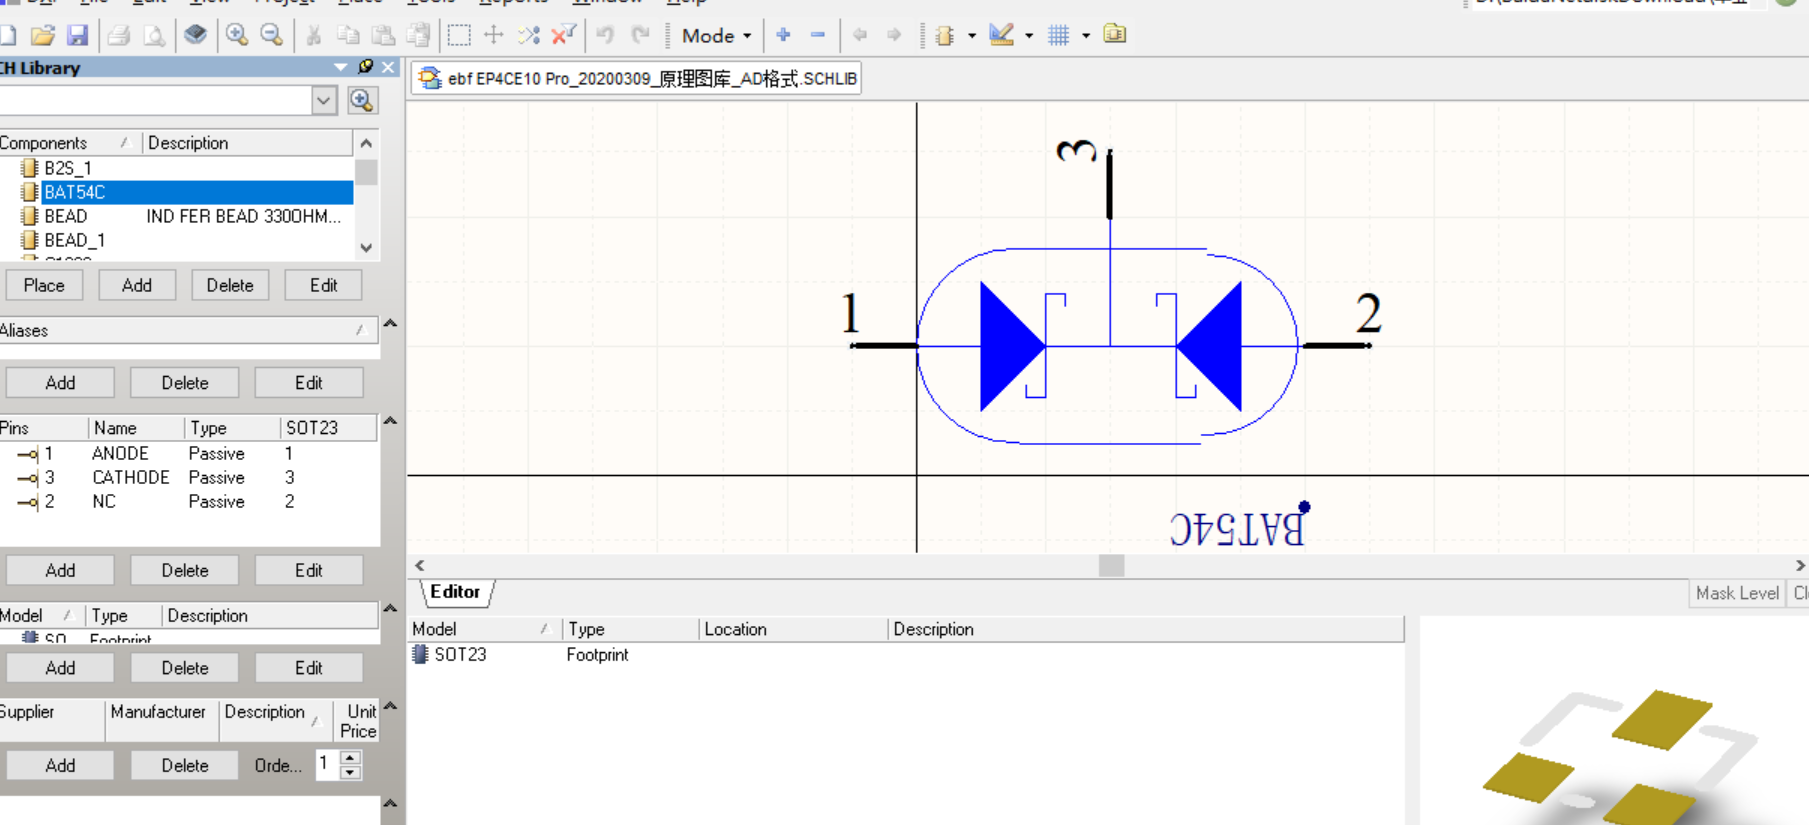Open the drawing tools dropdown arrow
This screenshot has width=1809, height=825.
[1028, 36]
